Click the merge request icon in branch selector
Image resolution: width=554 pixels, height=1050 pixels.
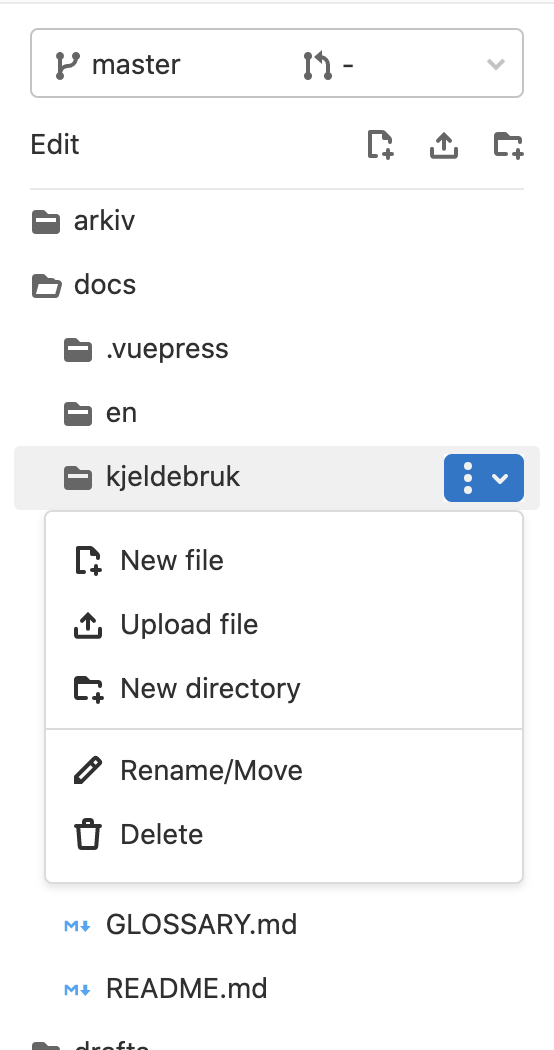click(x=317, y=65)
